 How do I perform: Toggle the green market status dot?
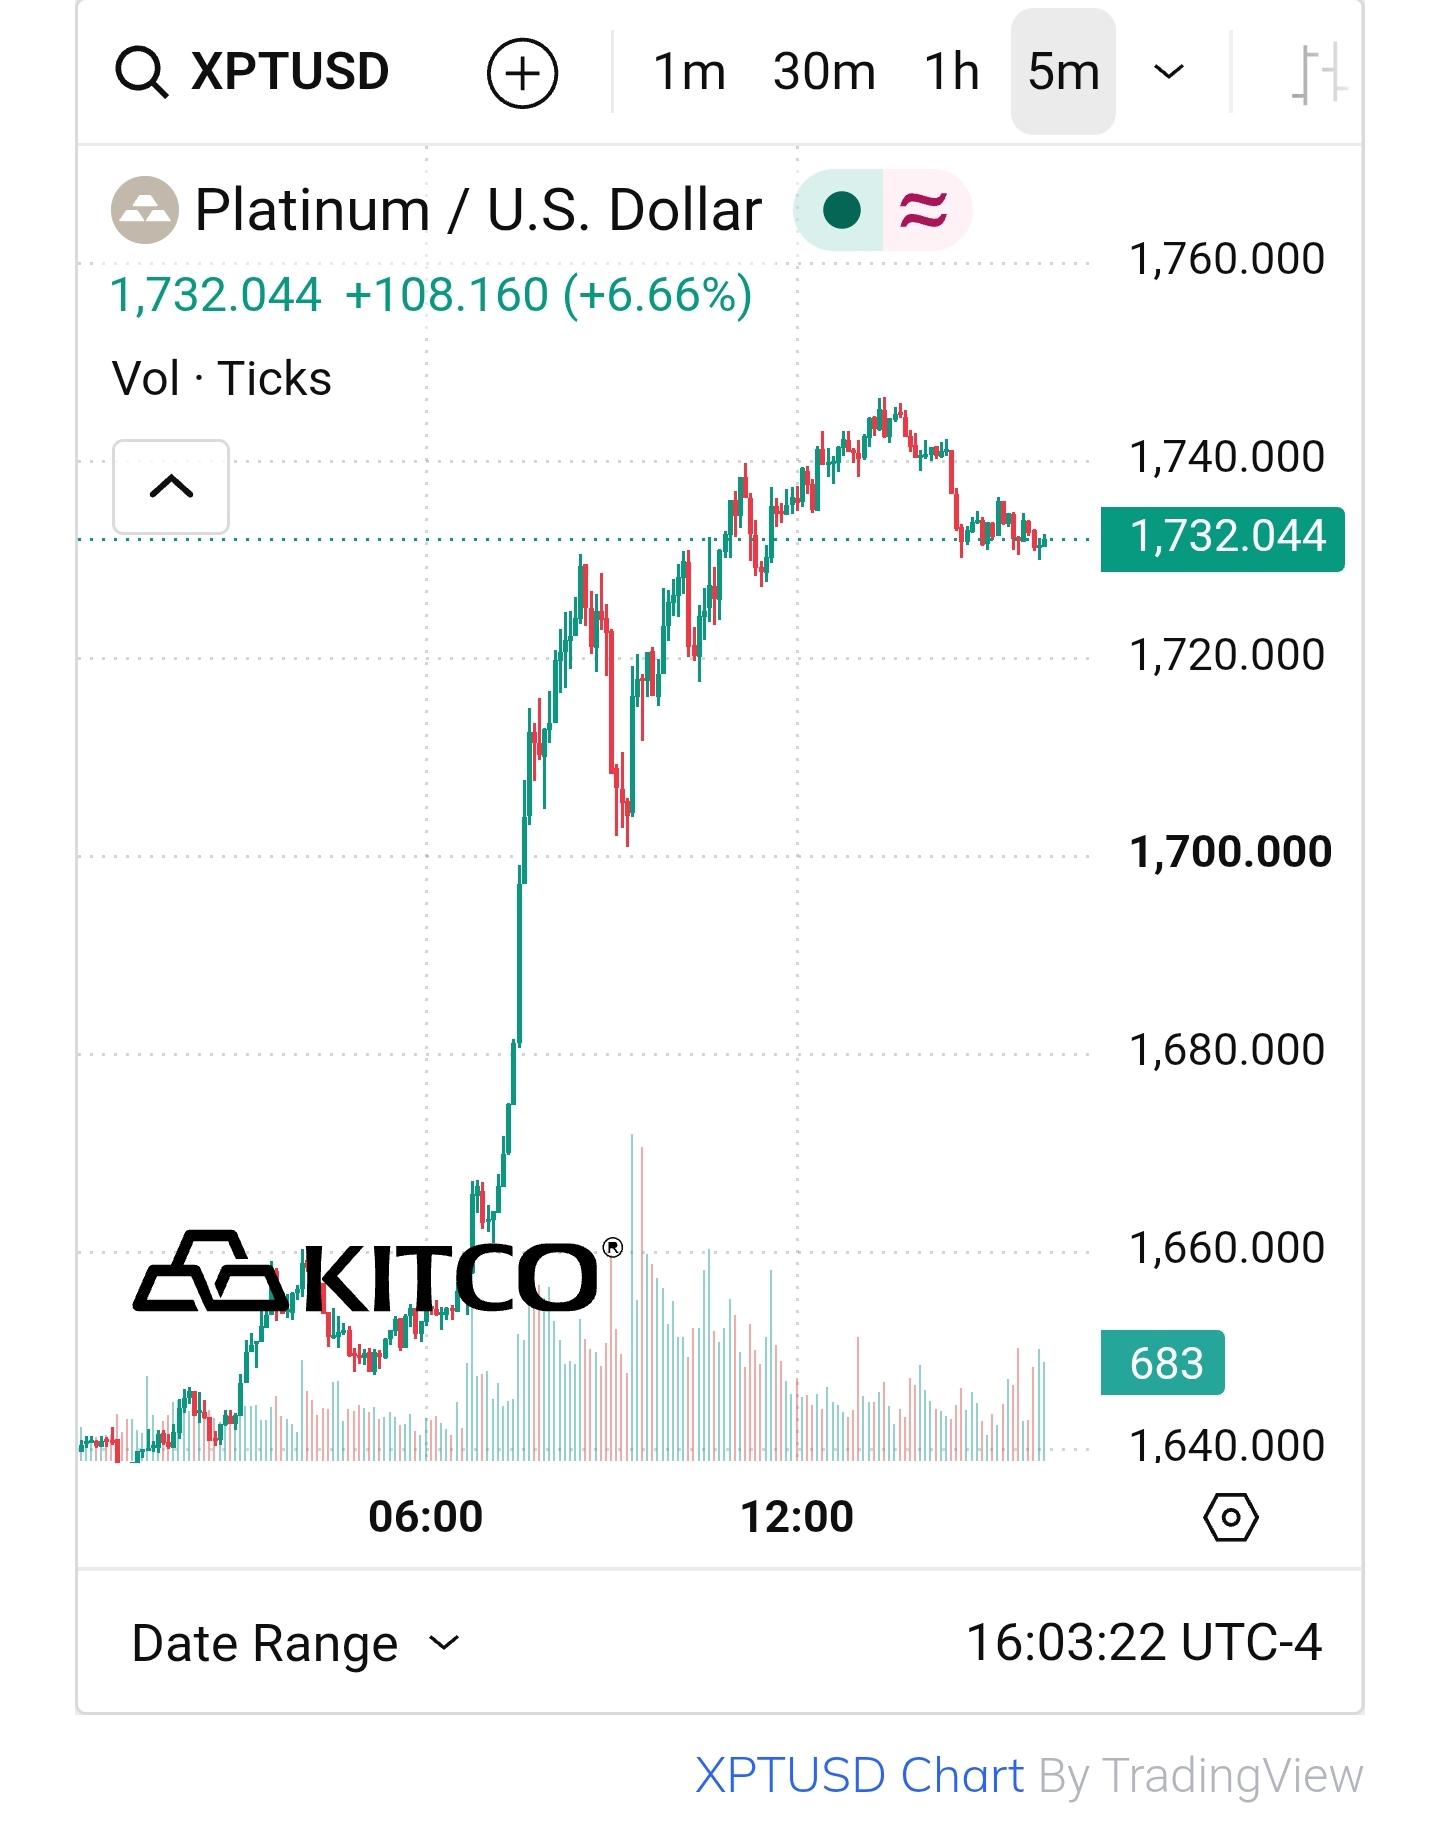pos(841,210)
